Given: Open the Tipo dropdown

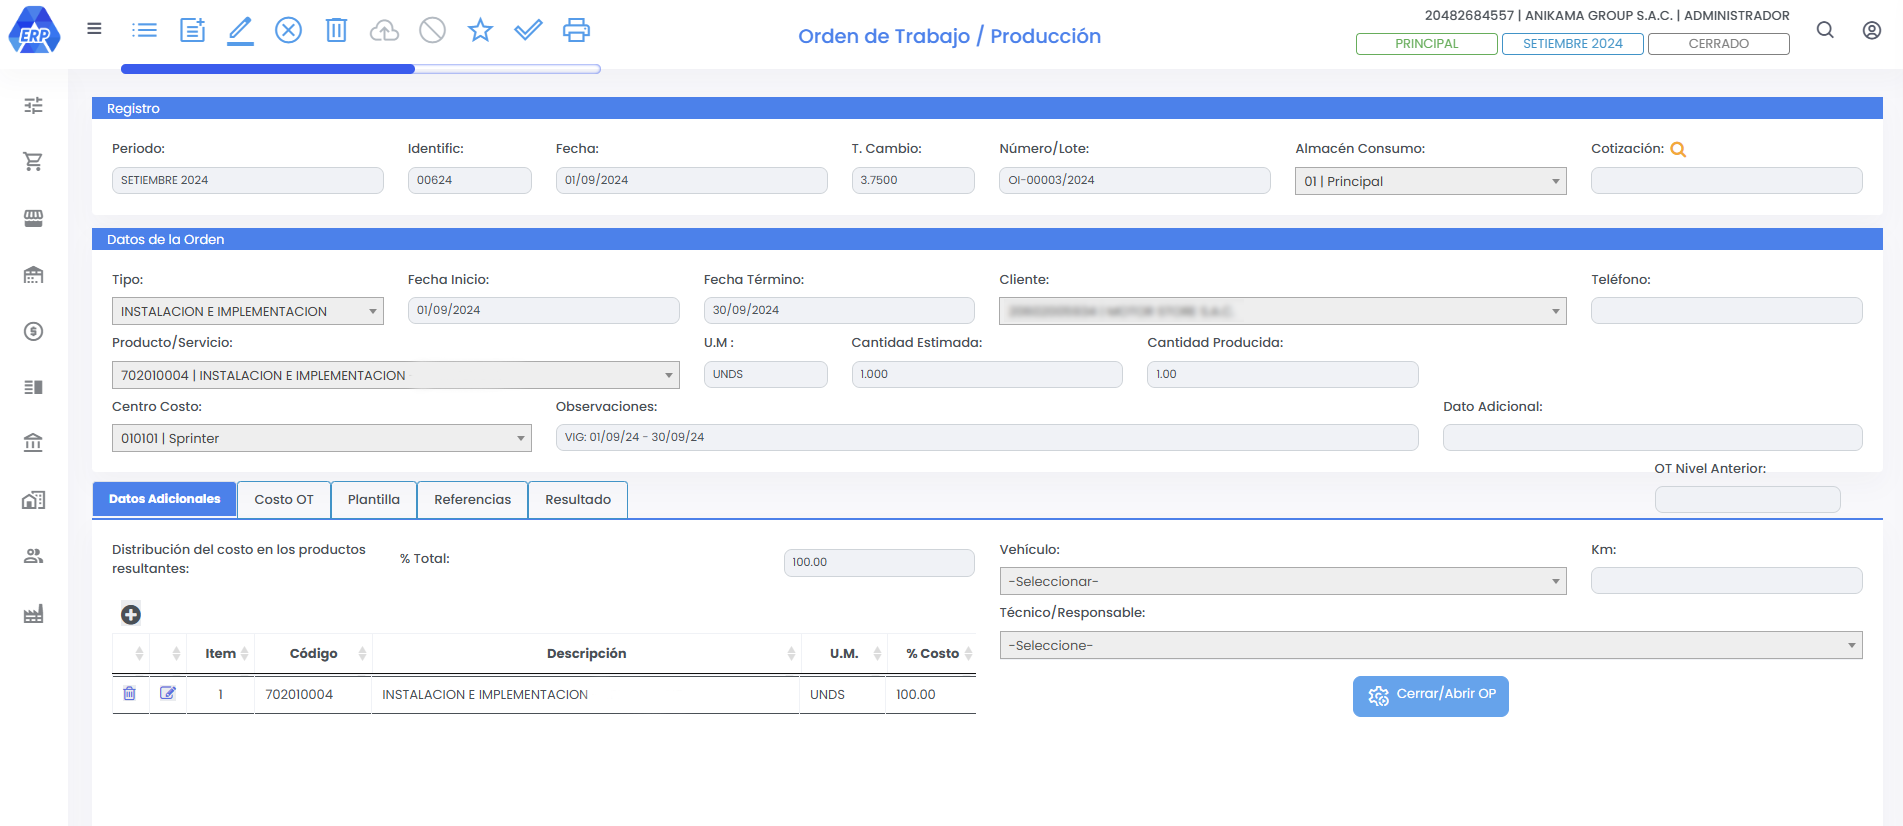Looking at the screenshot, I should 247,311.
